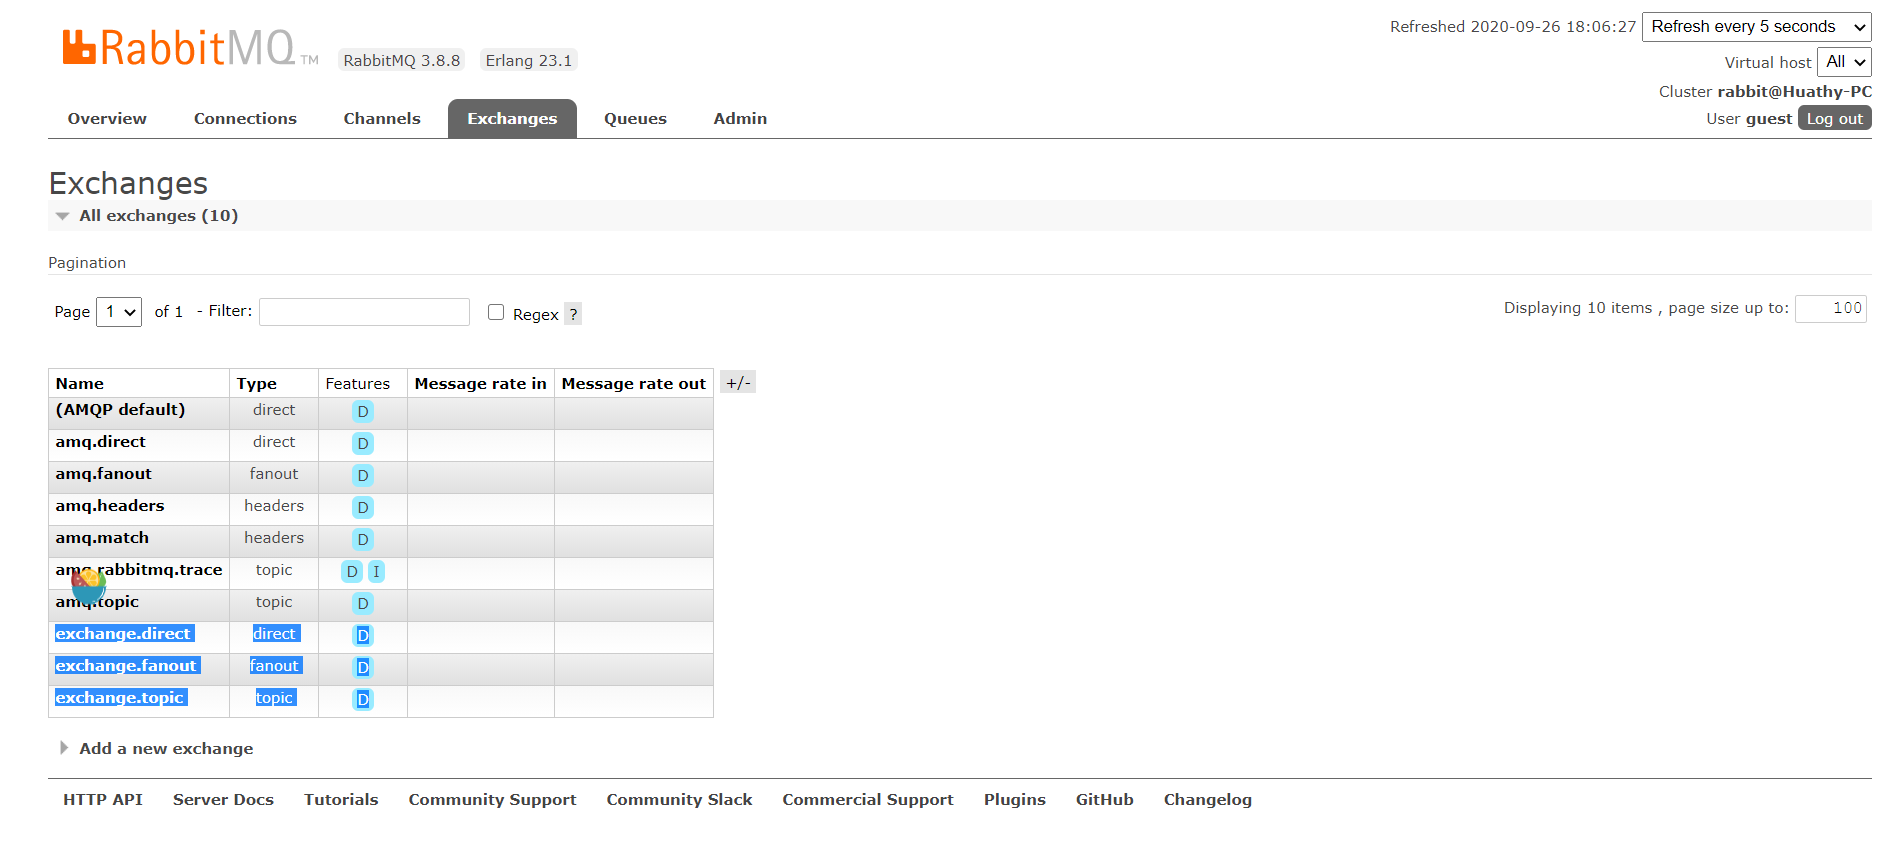Click the D feature badge for amq.fanout

363,475
